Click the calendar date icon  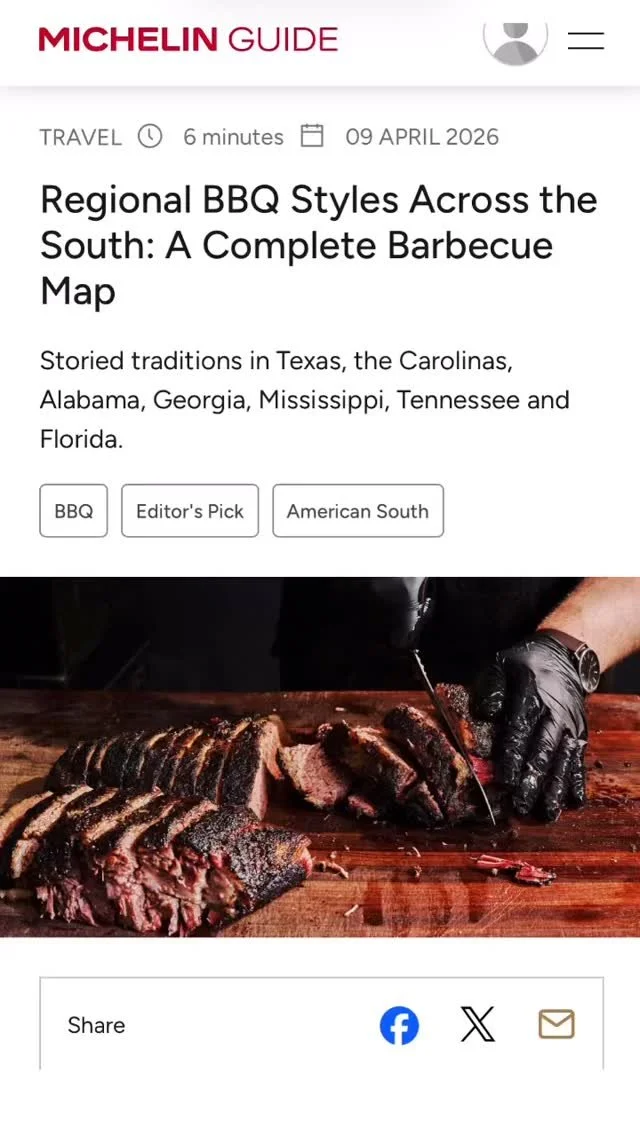(x=312, y=135)
